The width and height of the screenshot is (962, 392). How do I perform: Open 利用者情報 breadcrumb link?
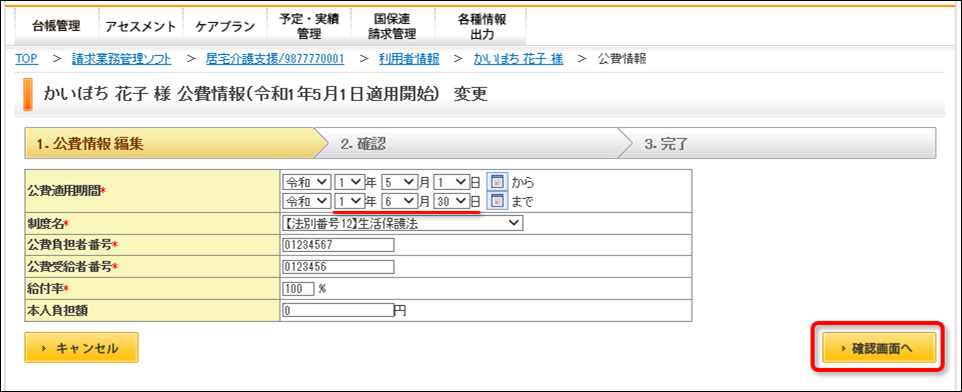[408, 59]
